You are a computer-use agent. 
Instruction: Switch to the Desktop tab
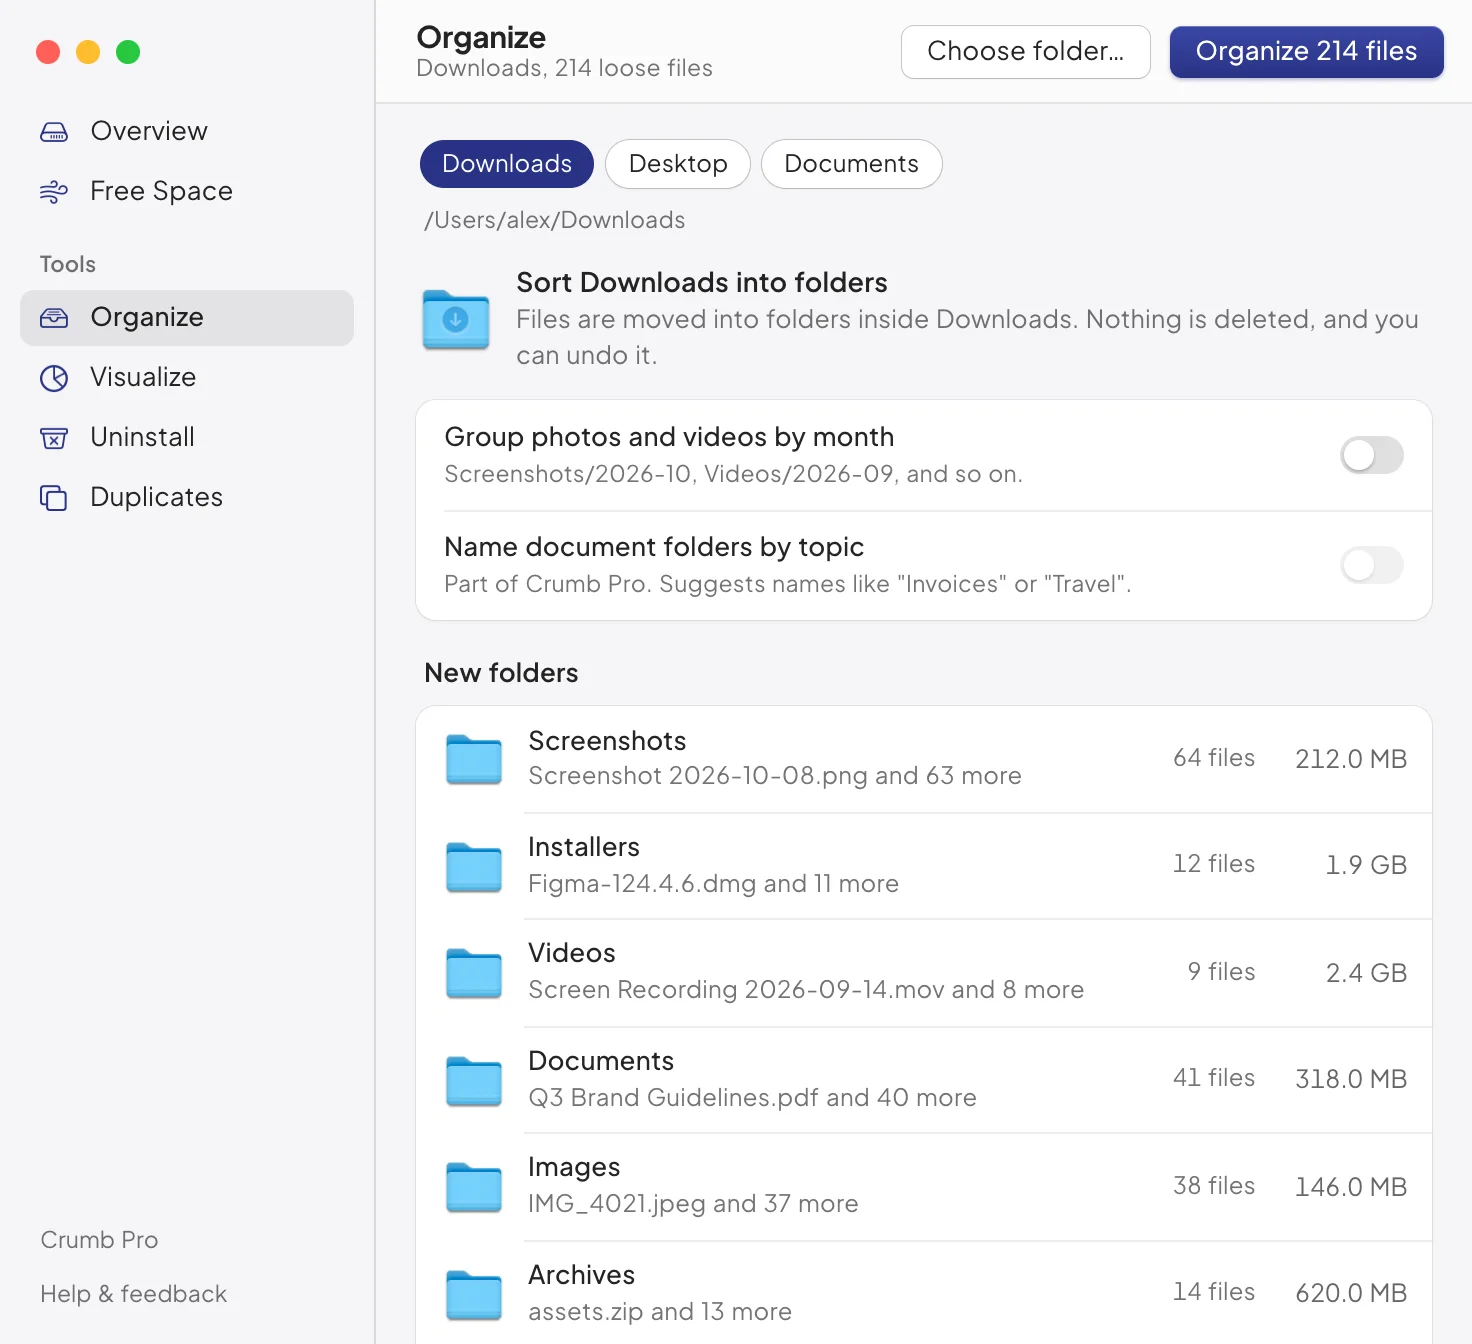click(678, 164)
